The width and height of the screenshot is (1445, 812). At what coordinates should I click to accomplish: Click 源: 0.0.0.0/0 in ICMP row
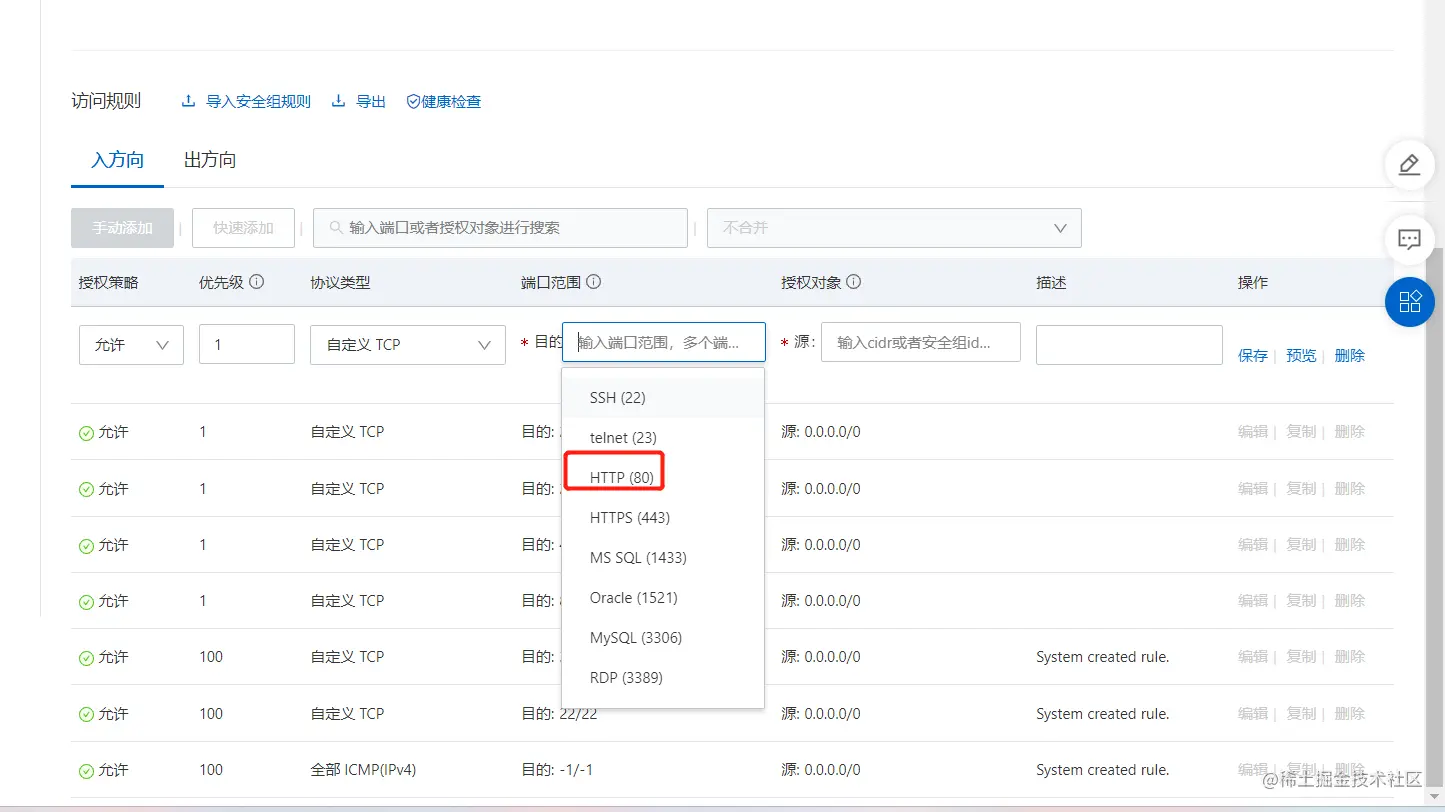coord(821,770)
